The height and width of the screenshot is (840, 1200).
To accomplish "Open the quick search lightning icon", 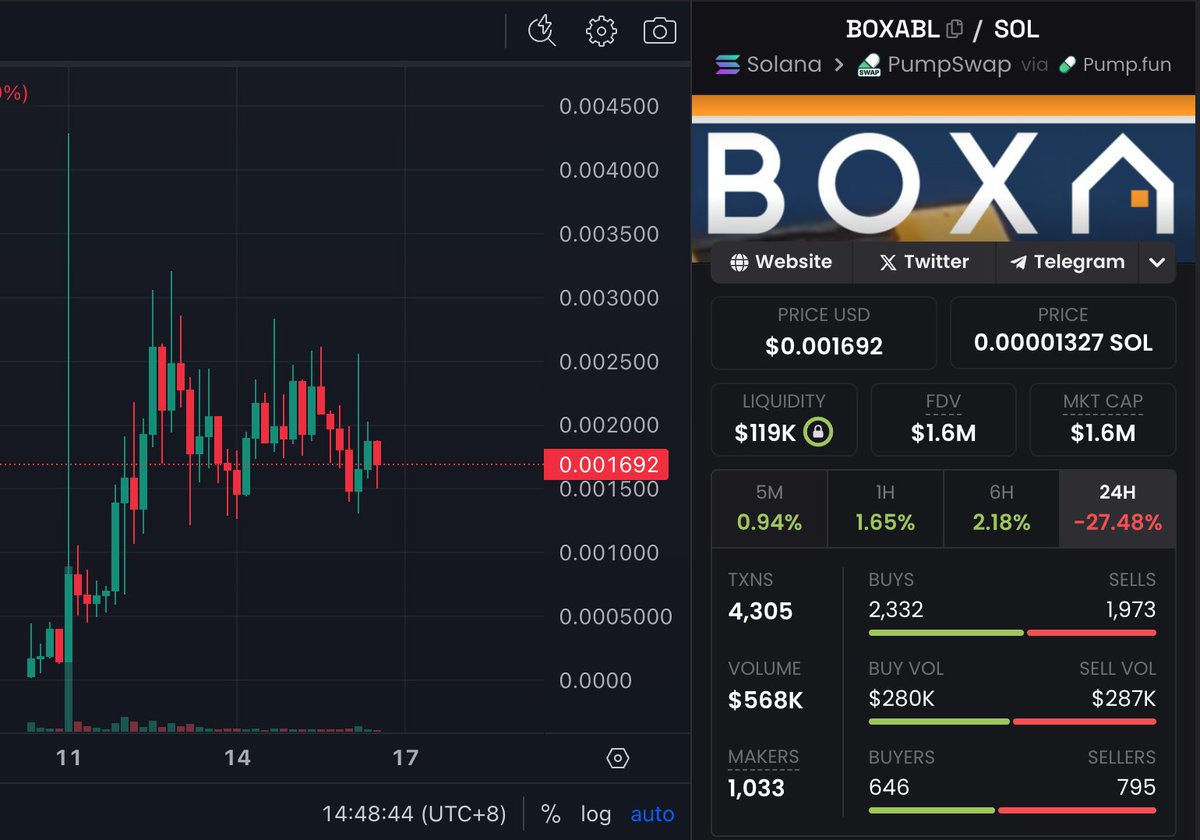I will (542, 30).
